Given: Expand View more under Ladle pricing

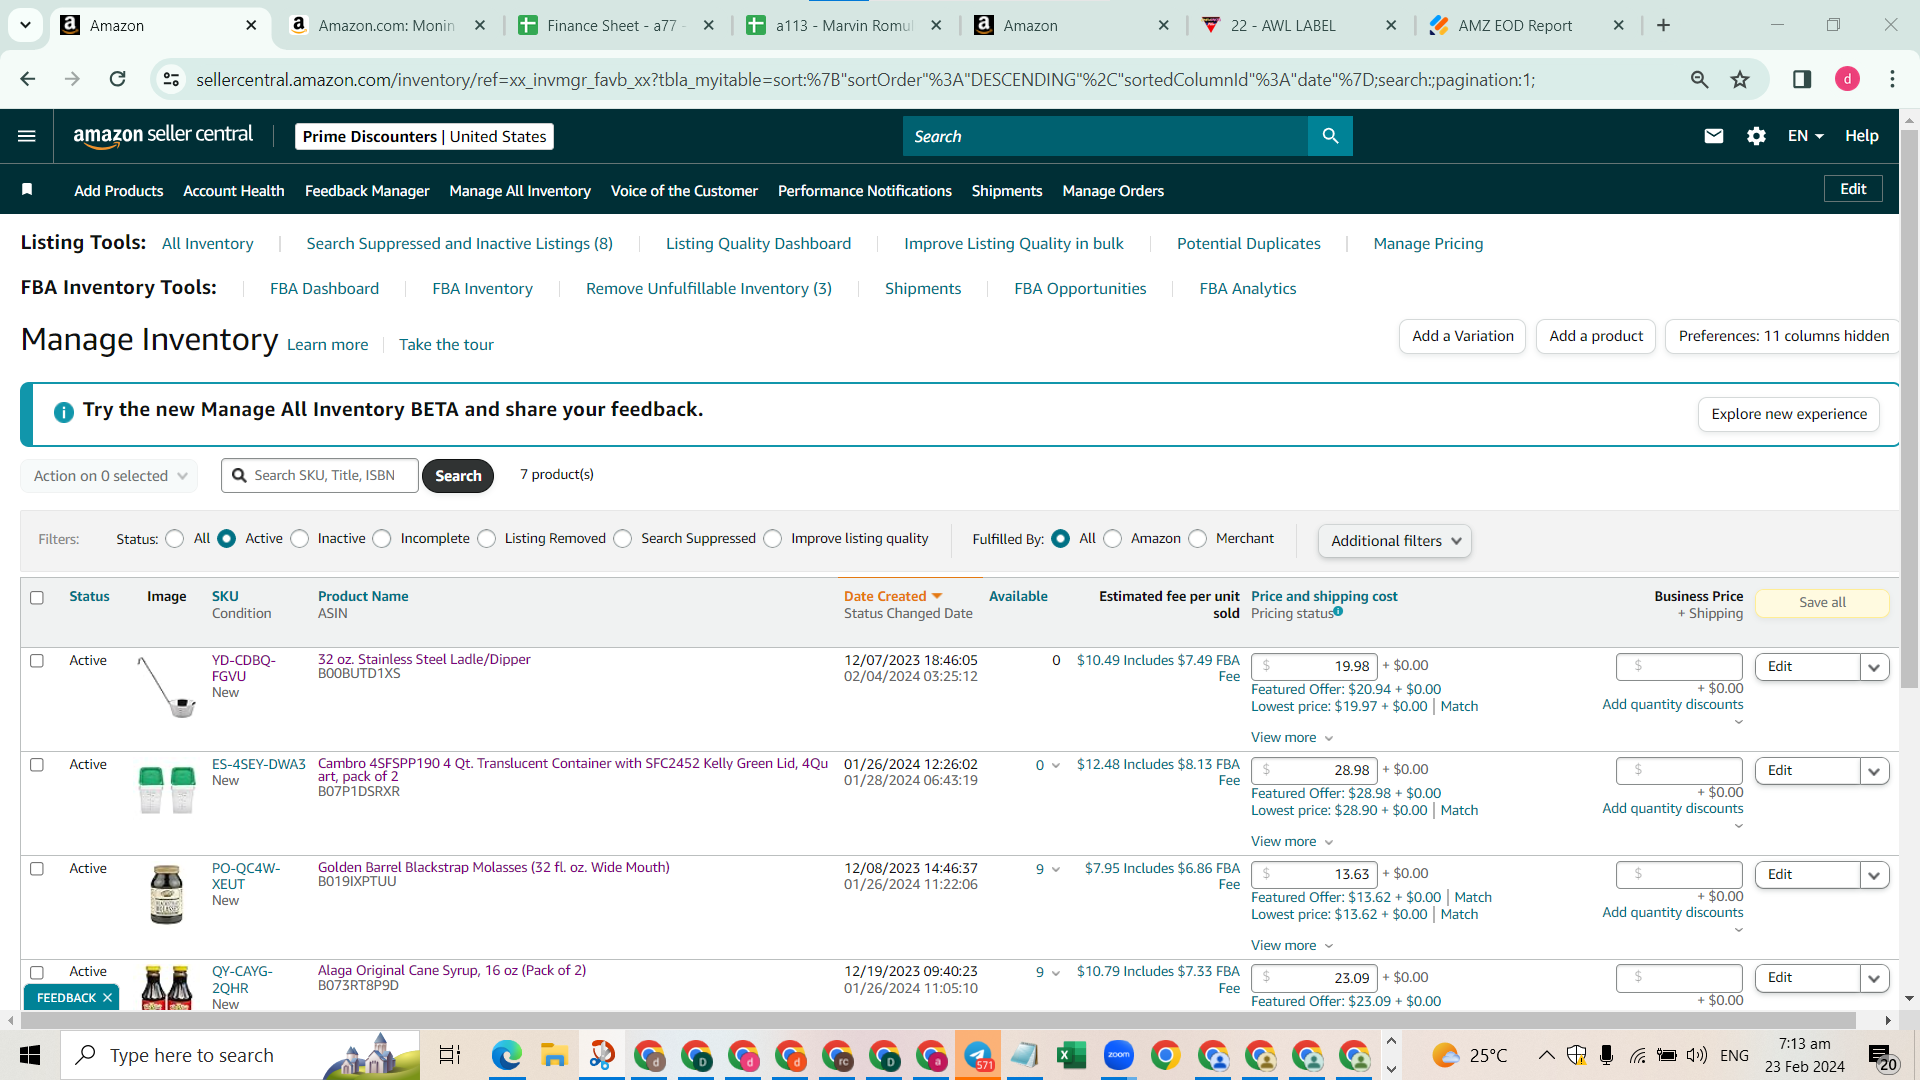Looking at the screenshot, I should [1291, 738].
